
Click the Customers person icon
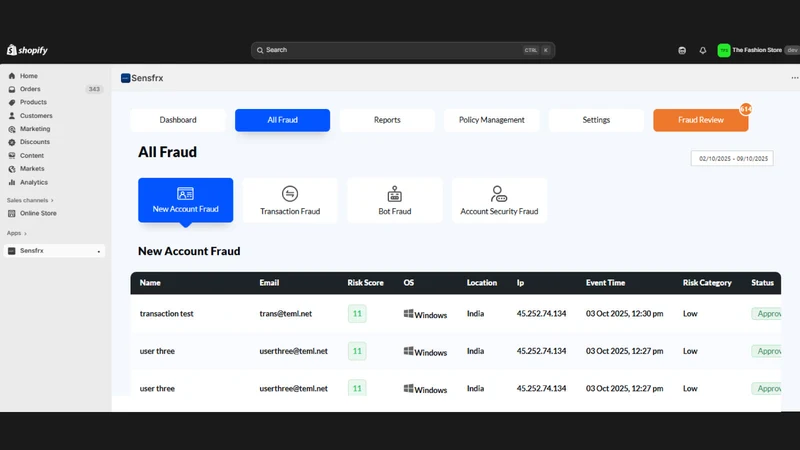coord(12,116)
